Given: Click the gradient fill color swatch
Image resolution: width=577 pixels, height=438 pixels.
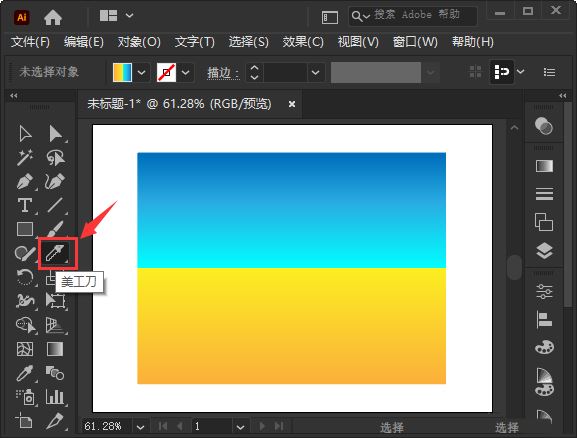Looking at the screenshot, I should (x=122, y=72).
